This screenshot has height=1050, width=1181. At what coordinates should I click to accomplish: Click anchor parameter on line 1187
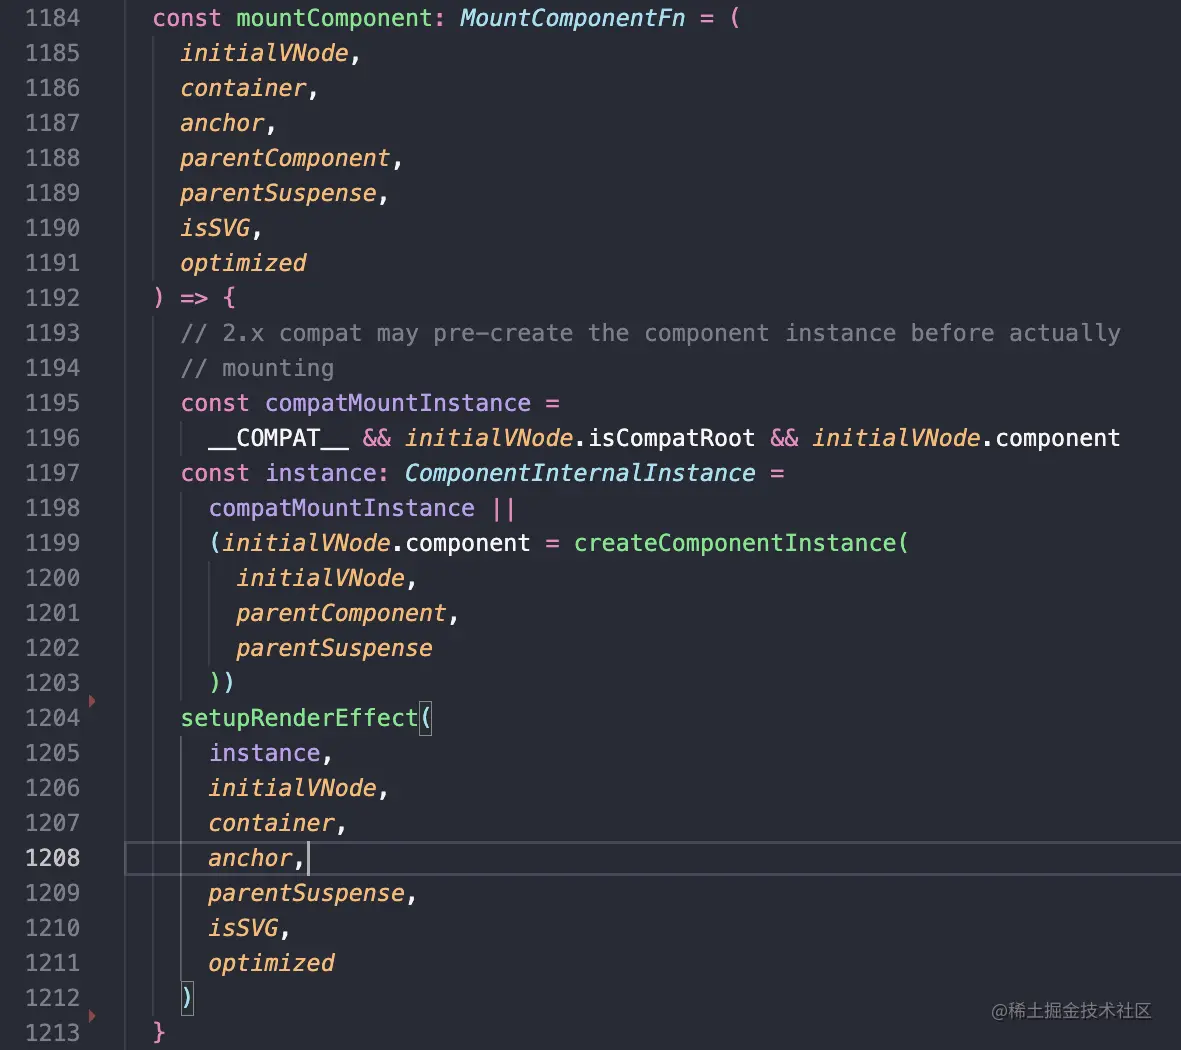(222, 123)
